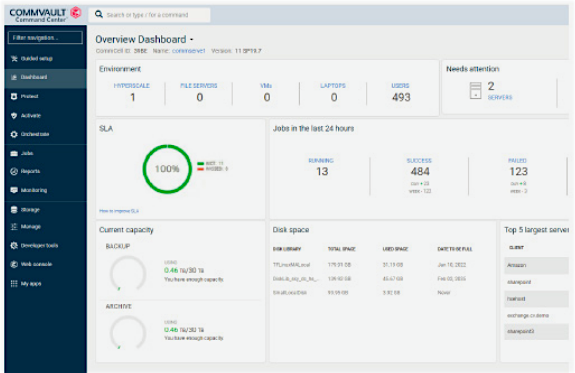Screen dimensions: 575x373
Task: Click the users count 493
Action: point(401,97)
